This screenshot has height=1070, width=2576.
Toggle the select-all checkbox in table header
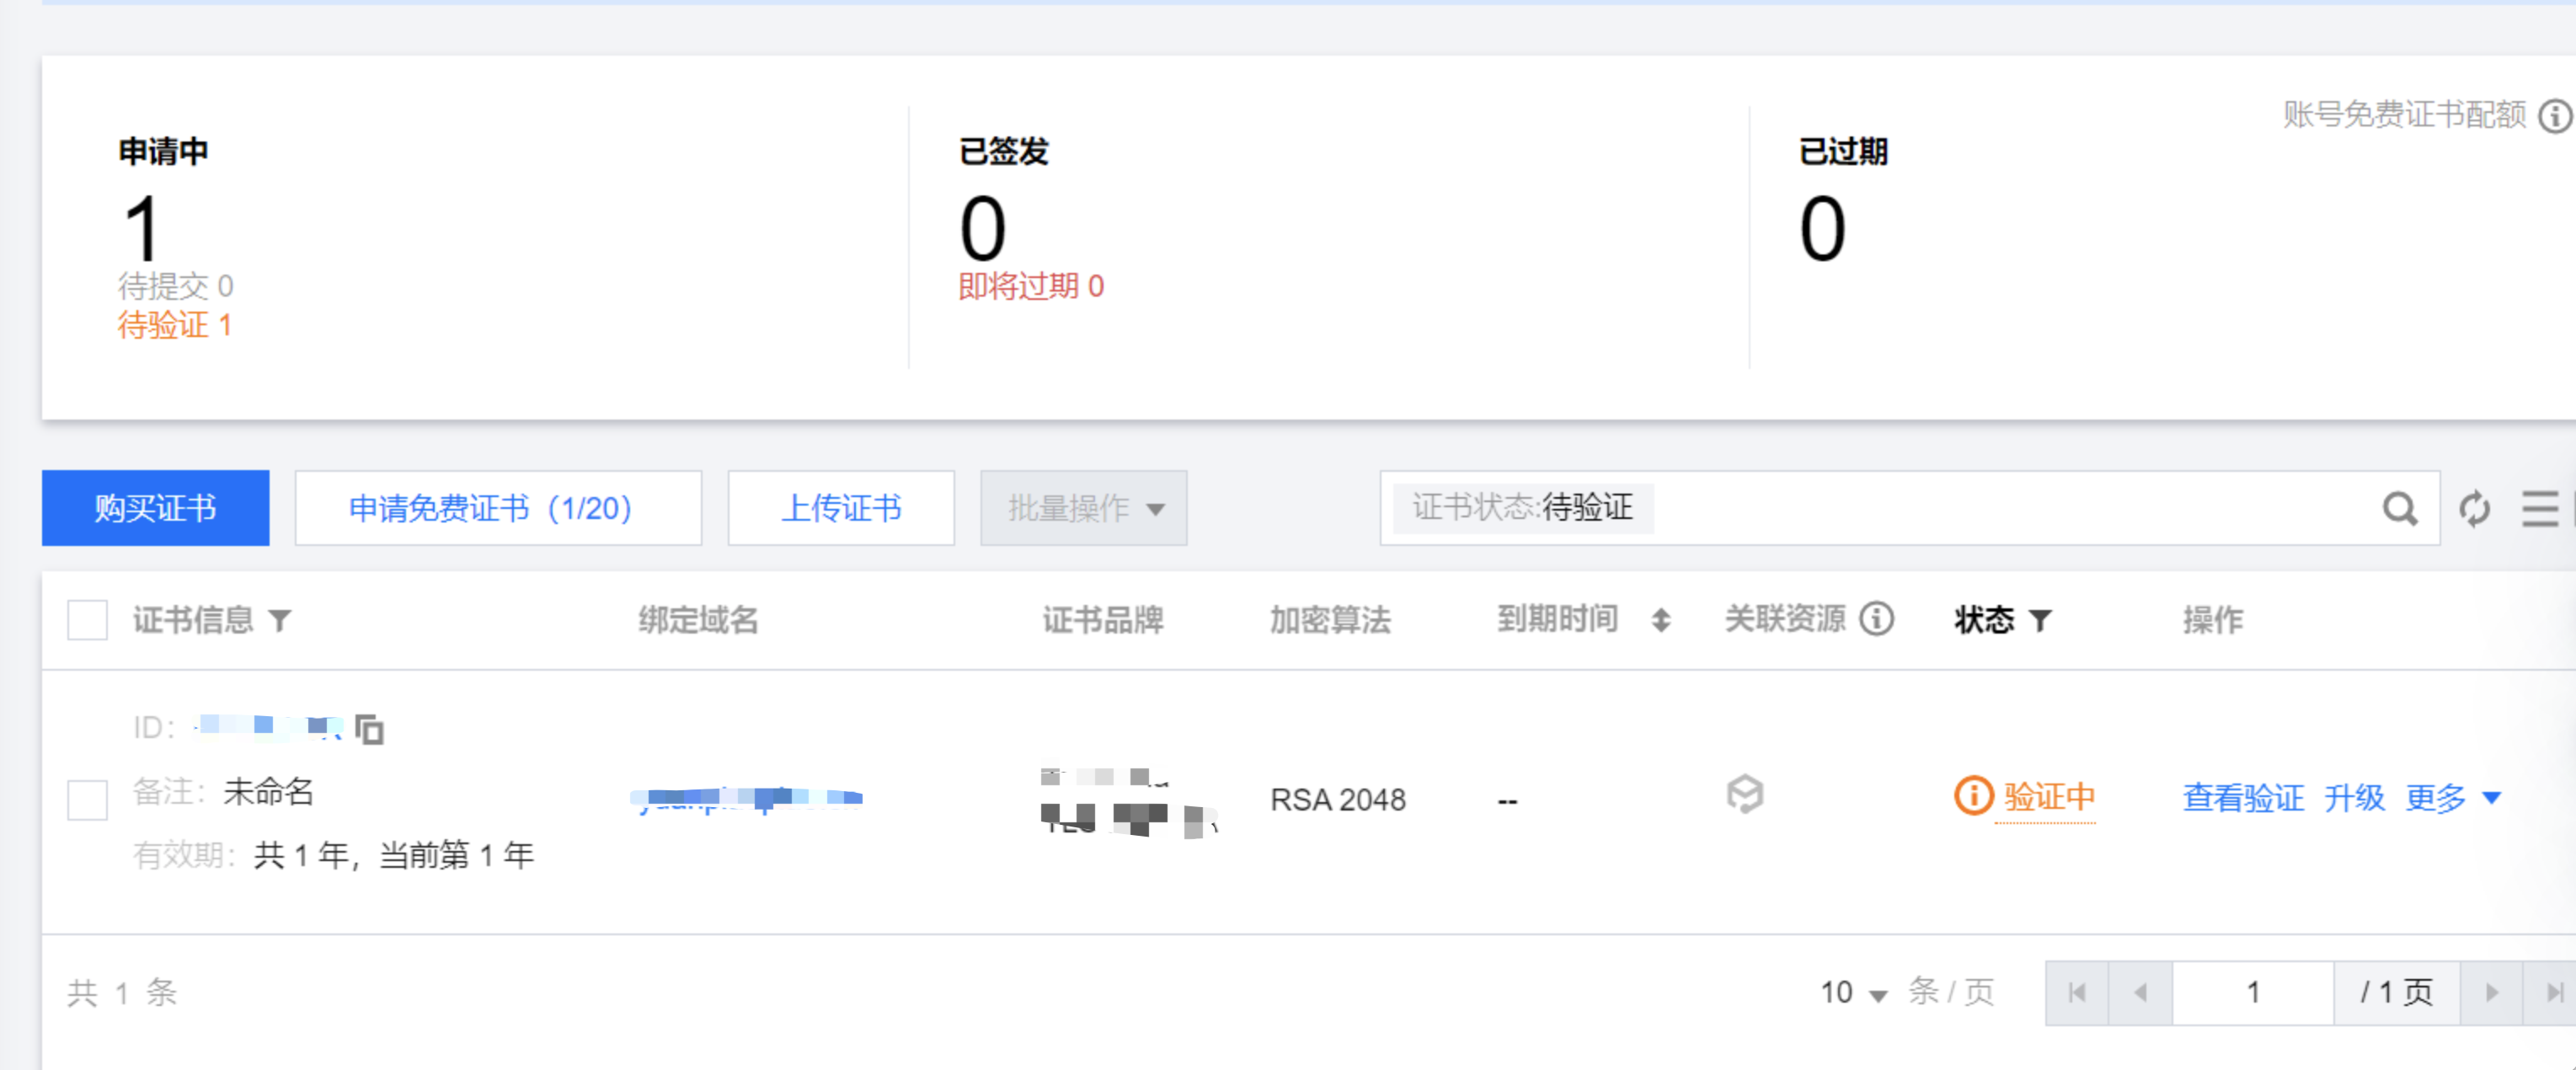pyautogui.click(x=87, y=620)
